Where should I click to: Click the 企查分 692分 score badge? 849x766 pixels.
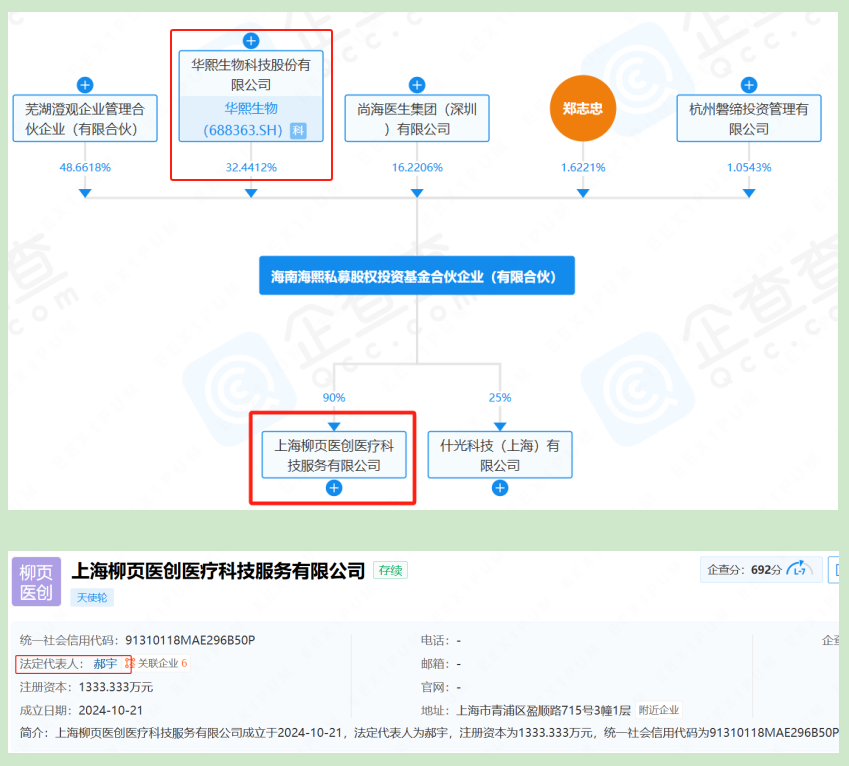(x=761, y=570)
